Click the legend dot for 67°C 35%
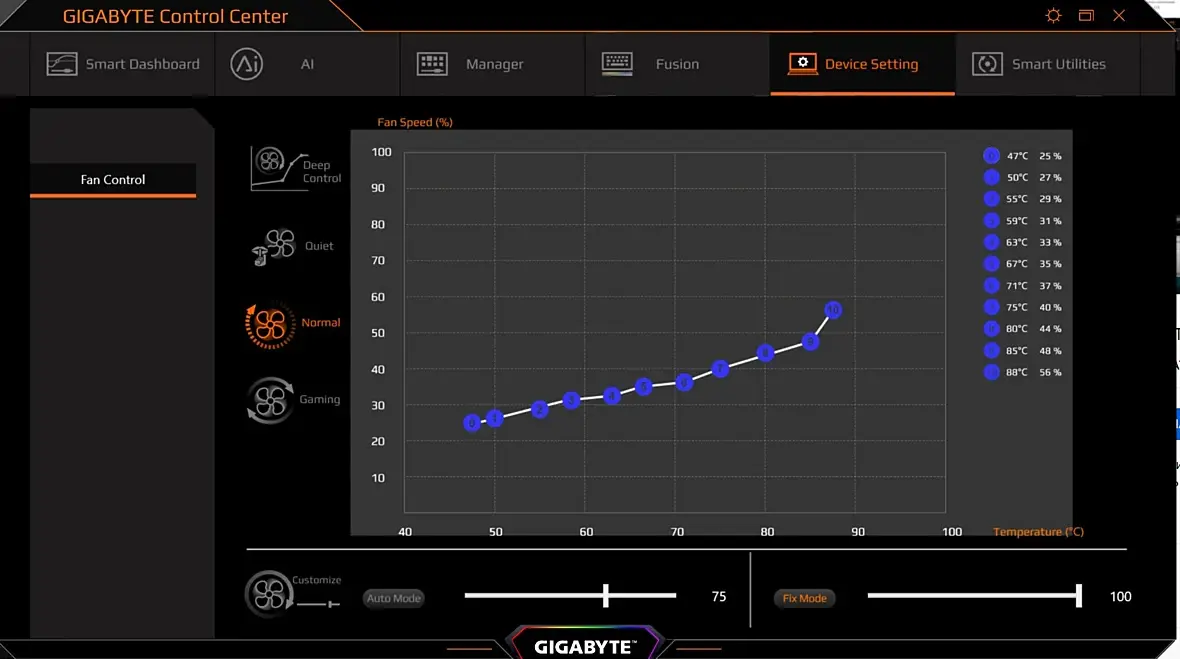The width and height of the screenshot is (1180, 659). click(991, 264)
